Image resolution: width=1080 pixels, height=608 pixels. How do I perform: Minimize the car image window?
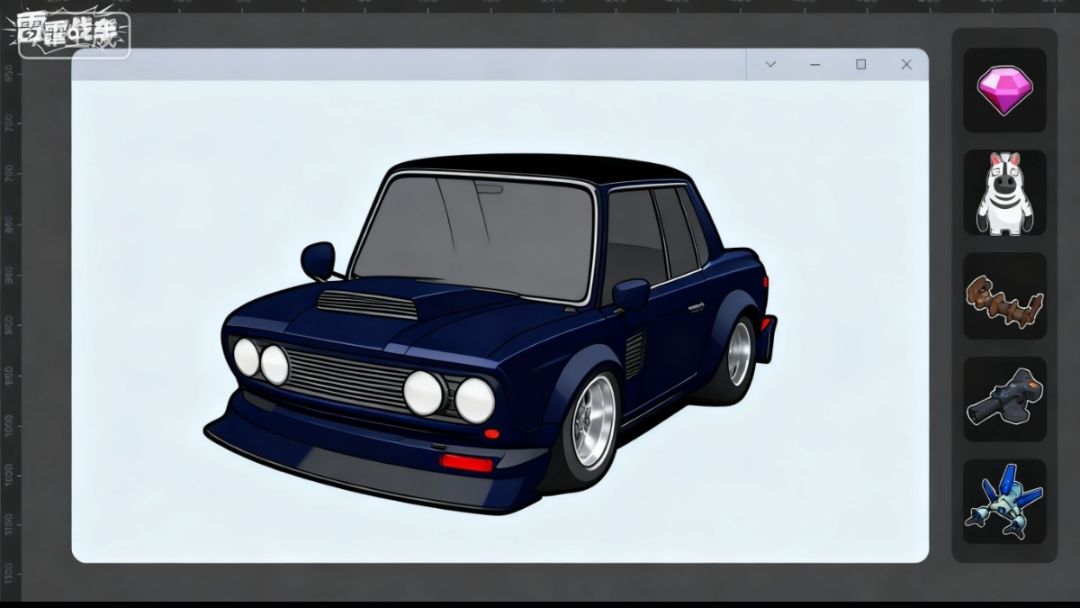tap(815, 64)
